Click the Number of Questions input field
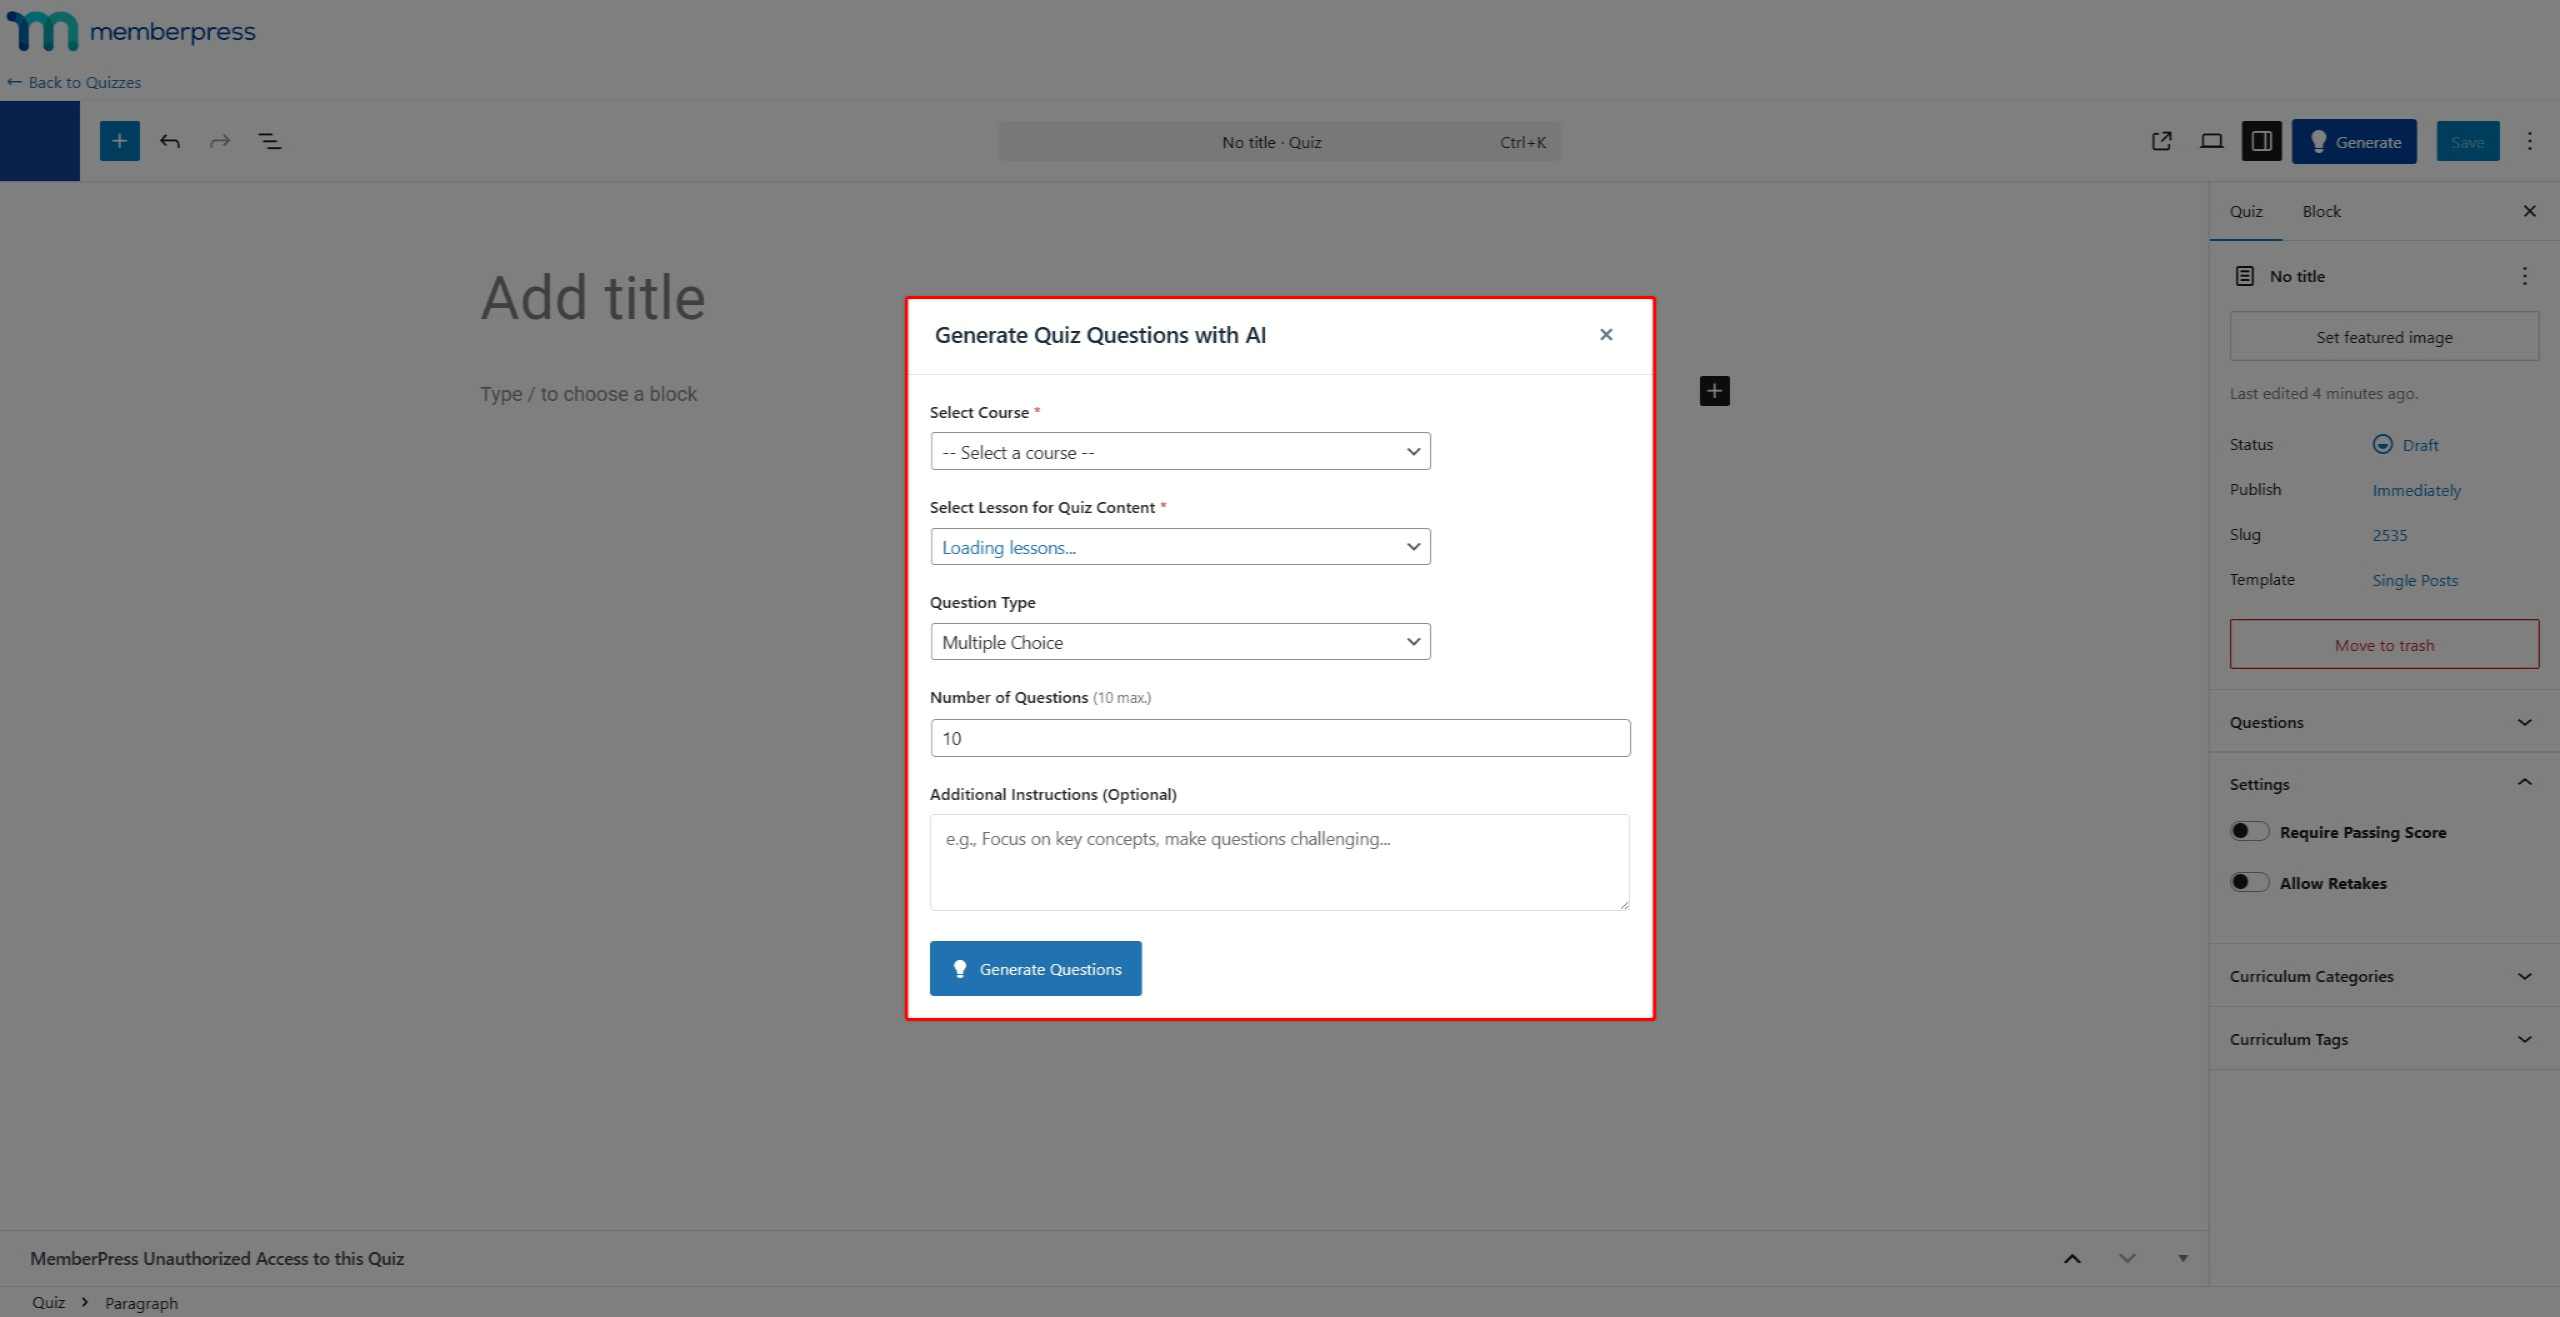Screen dimensions: 2560x1317 pyautogui.click(x=1279, y=737)
